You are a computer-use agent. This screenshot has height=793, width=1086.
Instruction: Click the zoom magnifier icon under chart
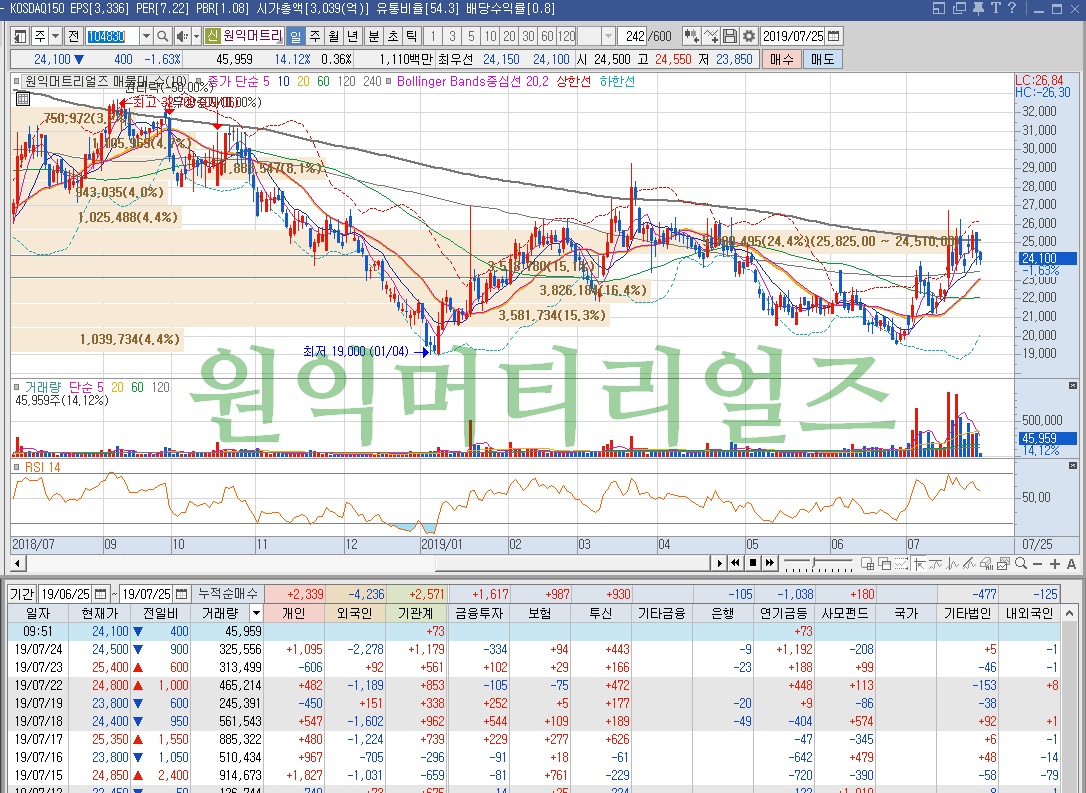[x=1021, y=564]
